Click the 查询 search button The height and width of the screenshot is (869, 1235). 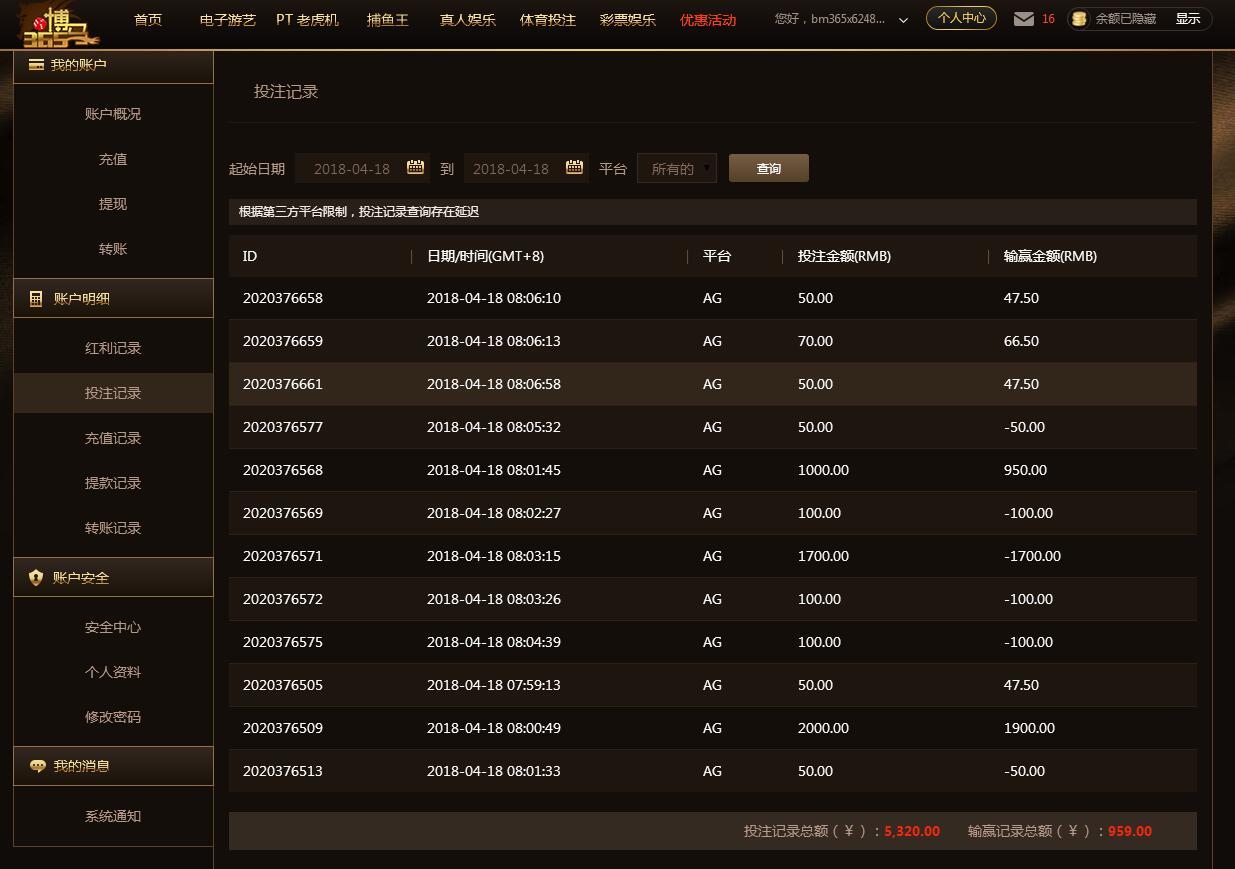(769, 168)
